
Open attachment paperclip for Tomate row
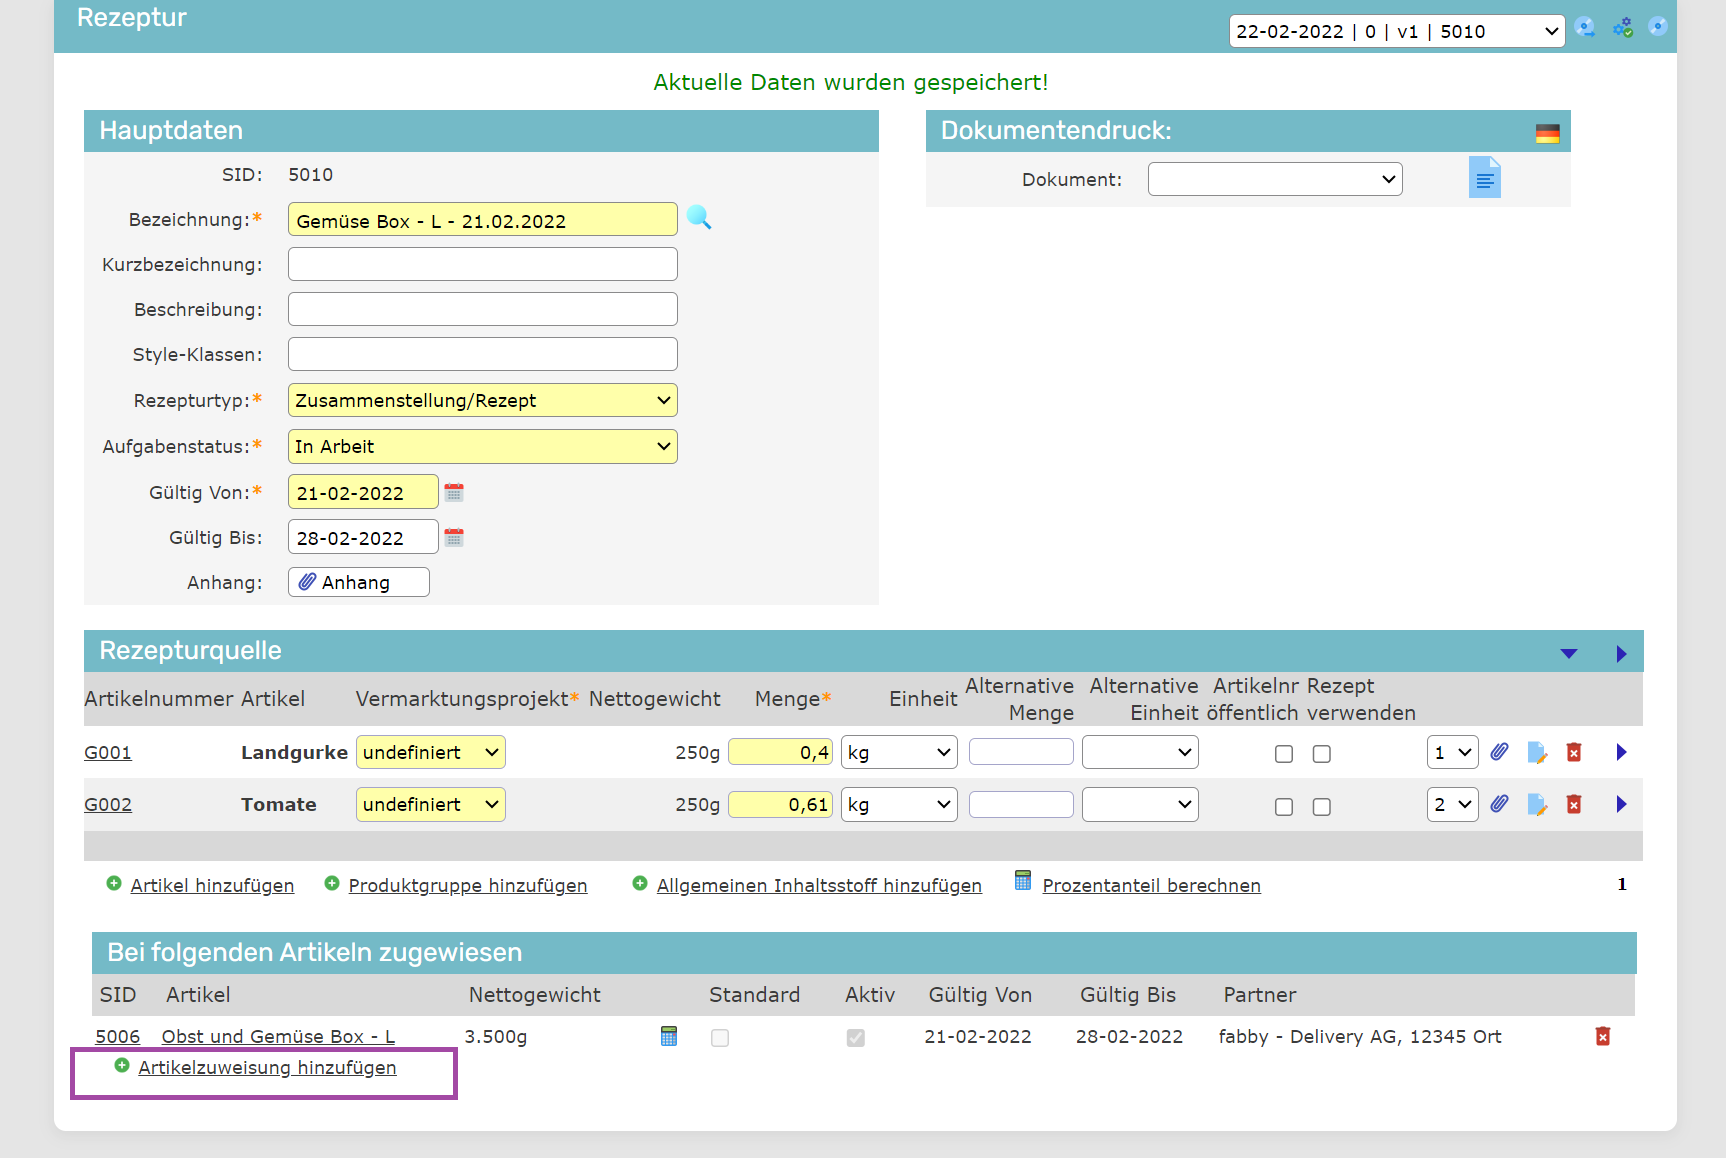(1499, 804)
